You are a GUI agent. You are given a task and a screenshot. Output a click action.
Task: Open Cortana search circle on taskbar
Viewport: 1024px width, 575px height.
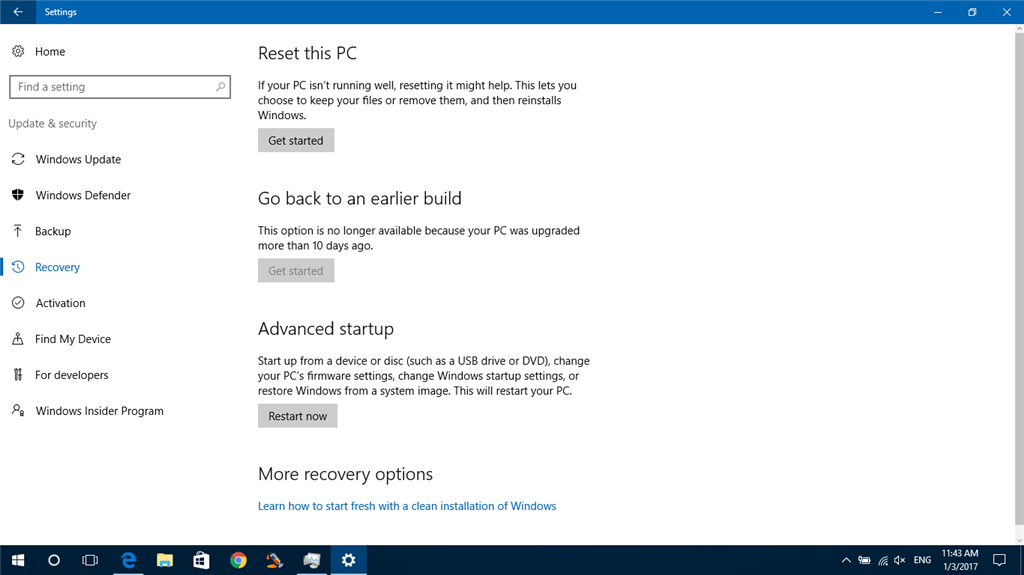(x=54, y=560)
